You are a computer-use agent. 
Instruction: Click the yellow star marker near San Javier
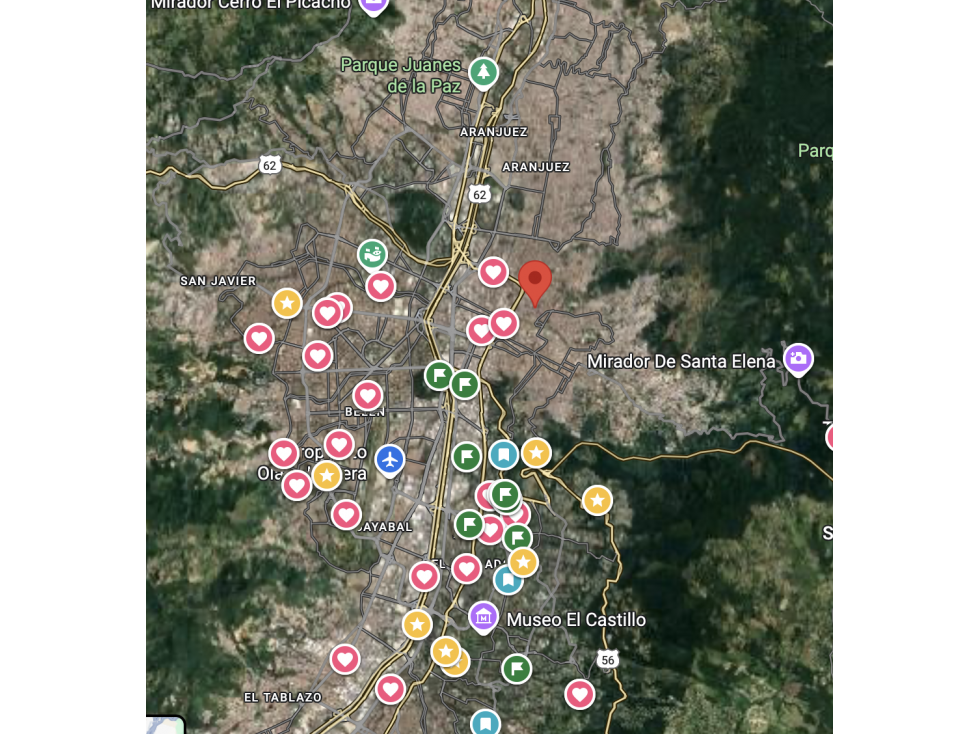[x=287, y=303]
